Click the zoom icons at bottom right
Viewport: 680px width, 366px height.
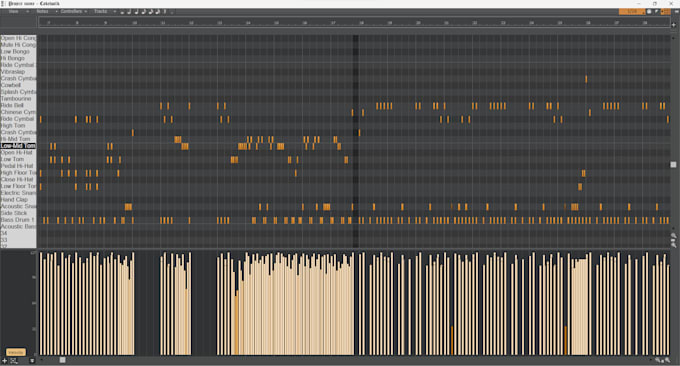(662, 360)
